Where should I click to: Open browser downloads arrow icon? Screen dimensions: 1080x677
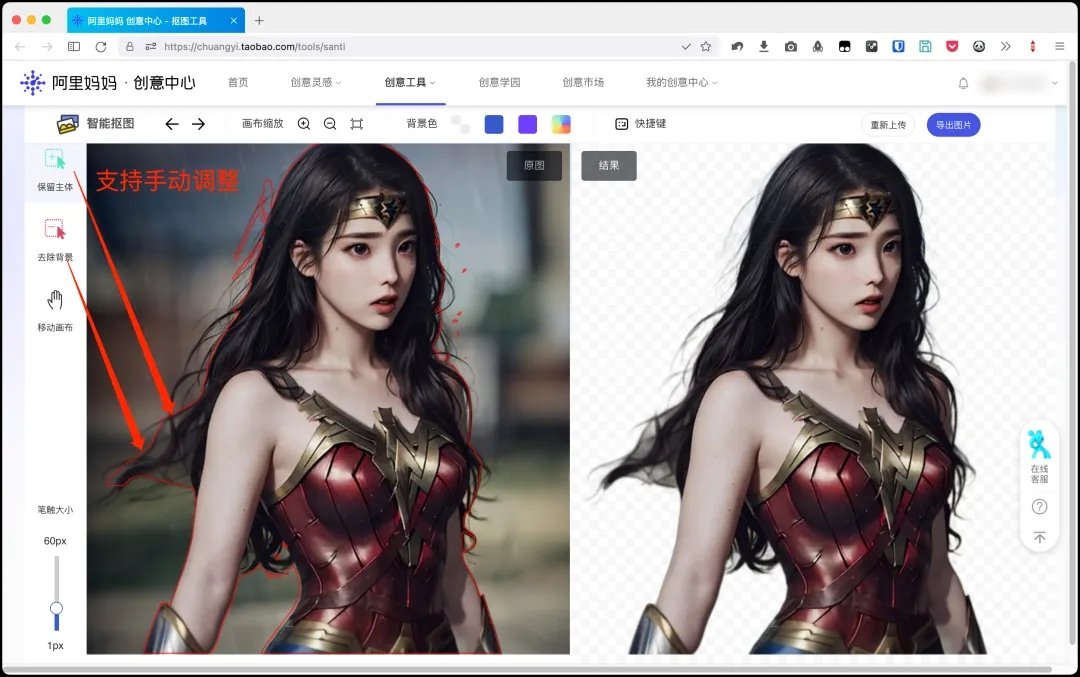coord(764,47)
